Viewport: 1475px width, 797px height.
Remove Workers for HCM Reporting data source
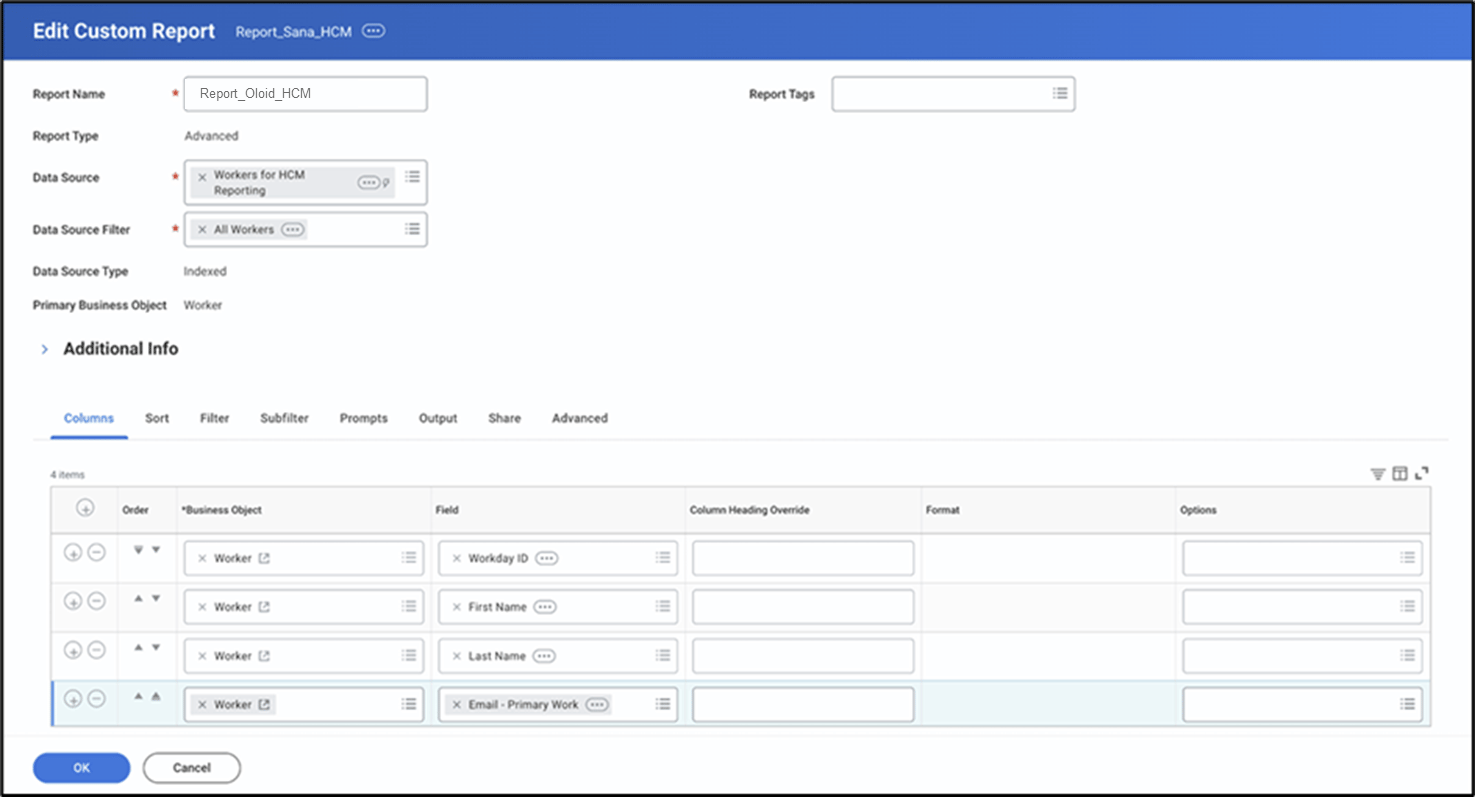tap(202, 176)
